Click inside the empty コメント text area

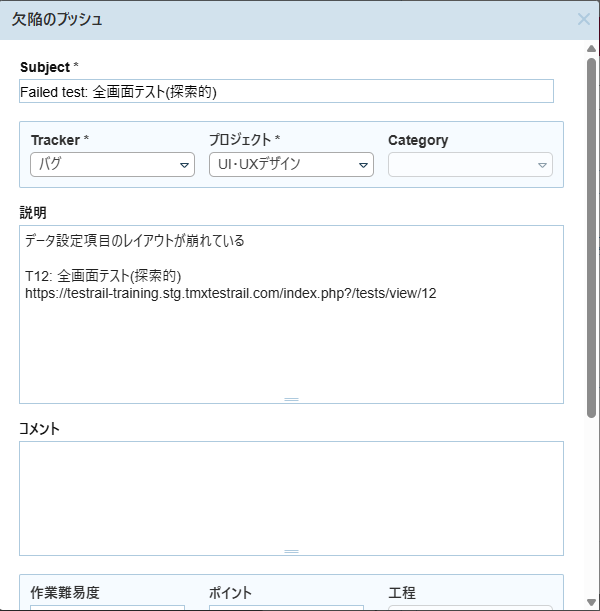291,495
